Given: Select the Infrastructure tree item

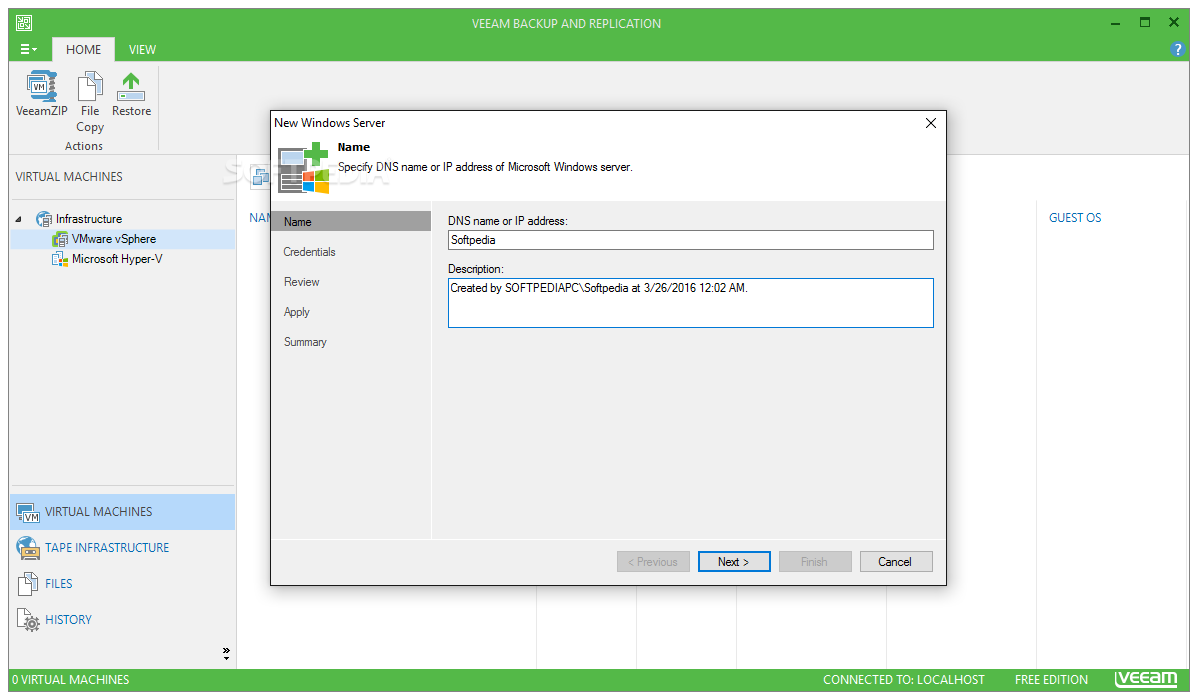Looking at the screenshot, I should point(89,219).
